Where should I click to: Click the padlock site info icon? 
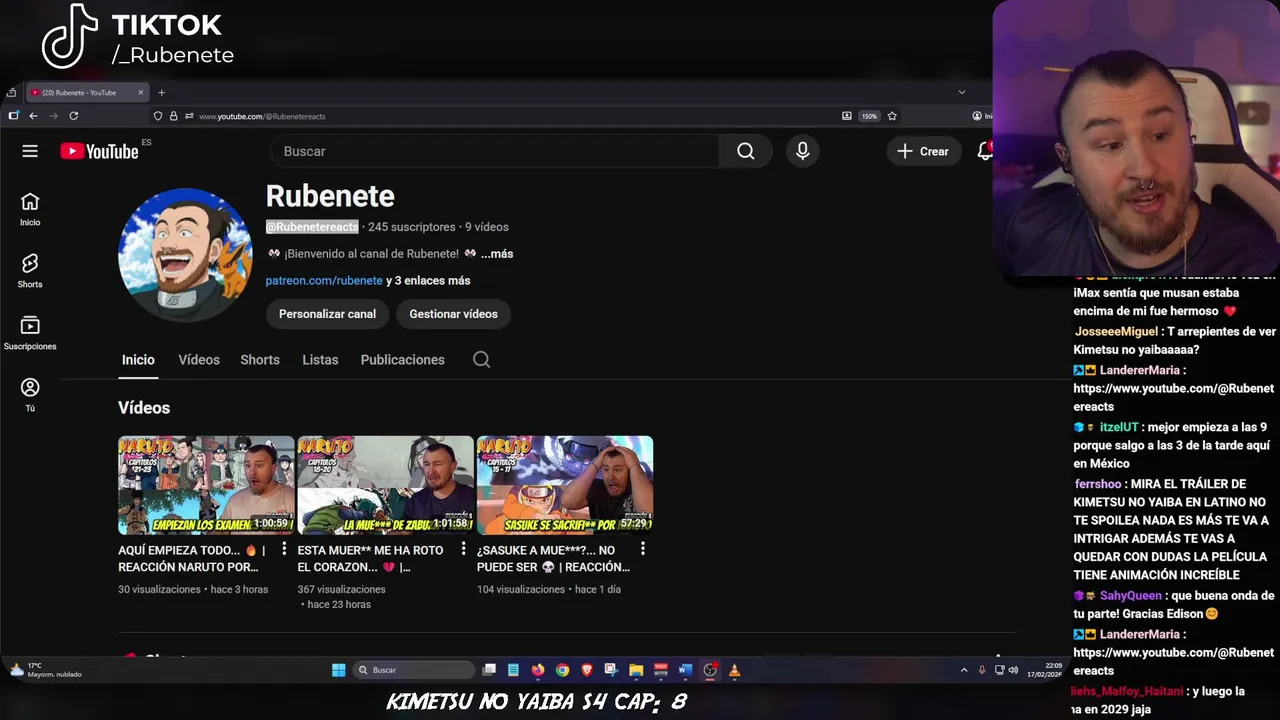(x=173, y=116)
